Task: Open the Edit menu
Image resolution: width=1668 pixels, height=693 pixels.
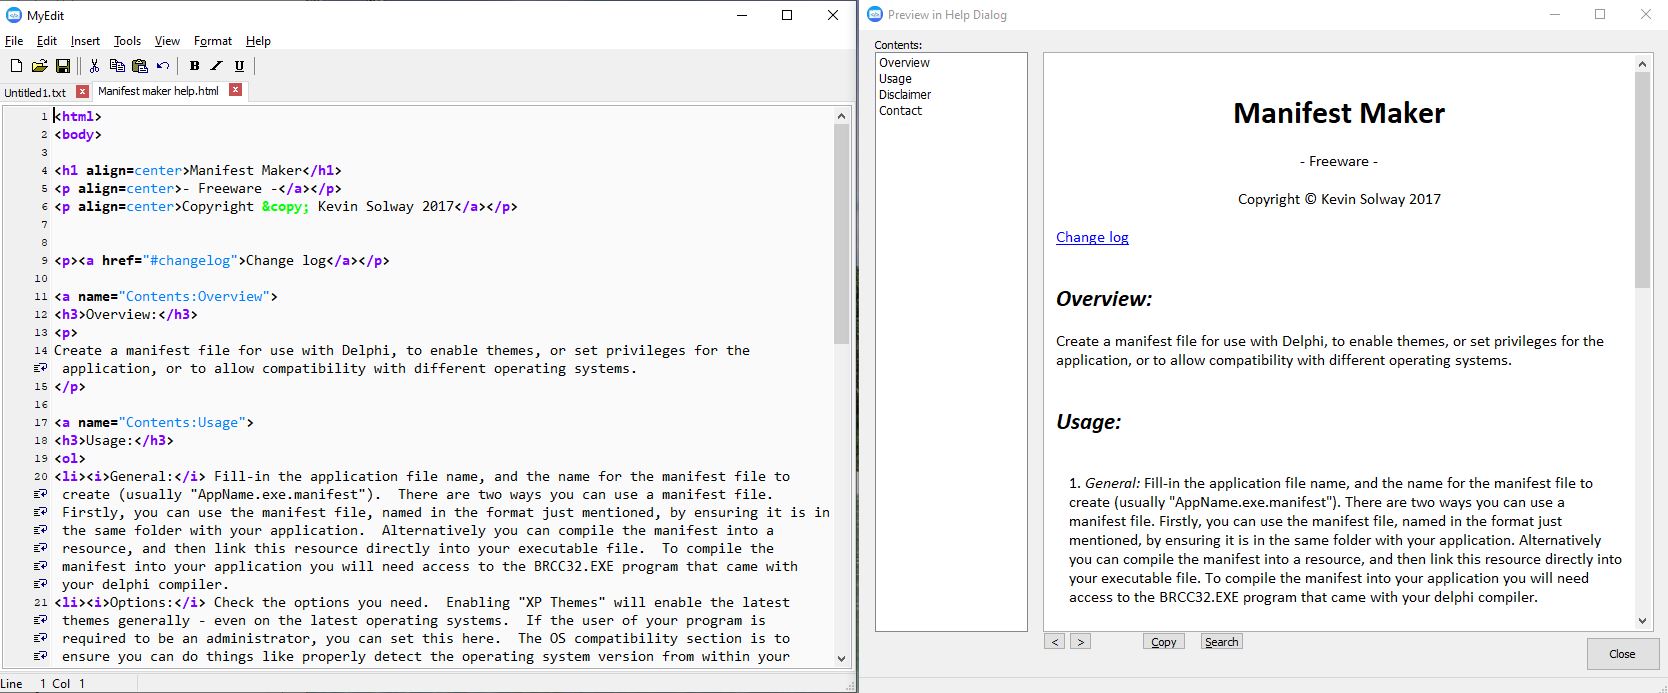Action: (x=47, y=41)
